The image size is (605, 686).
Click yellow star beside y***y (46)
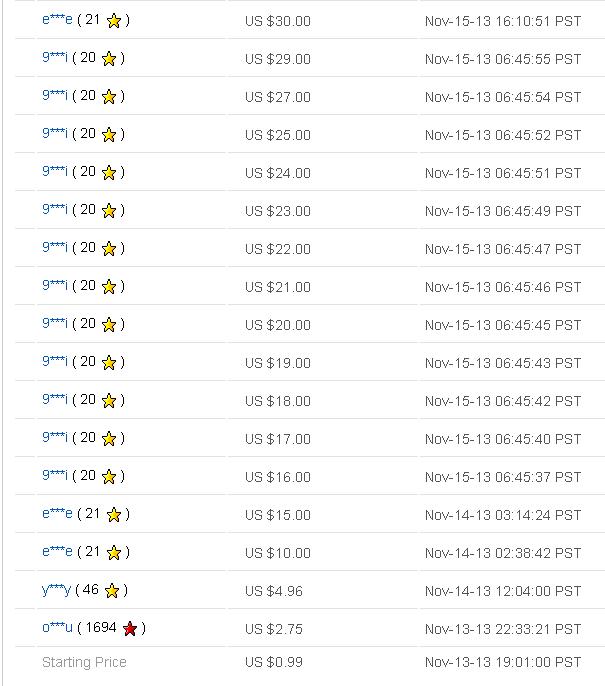(112, 591)
